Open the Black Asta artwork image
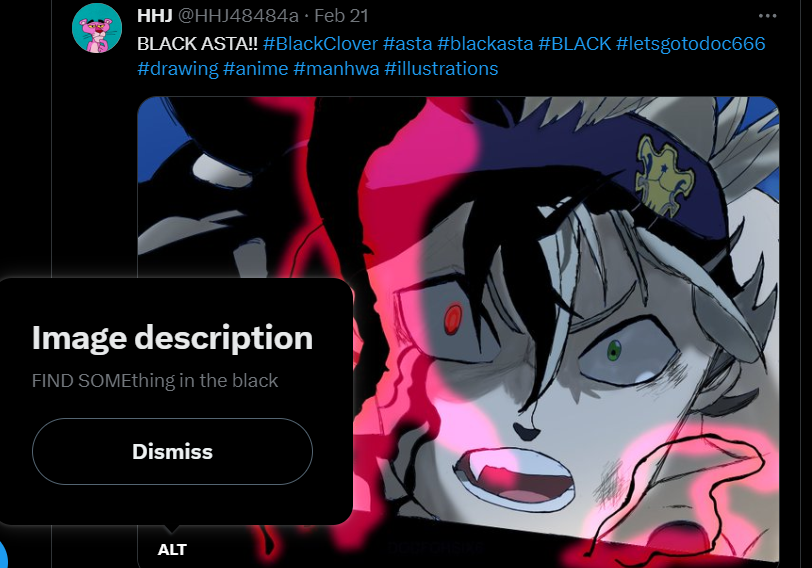 [x=564, y=326]
